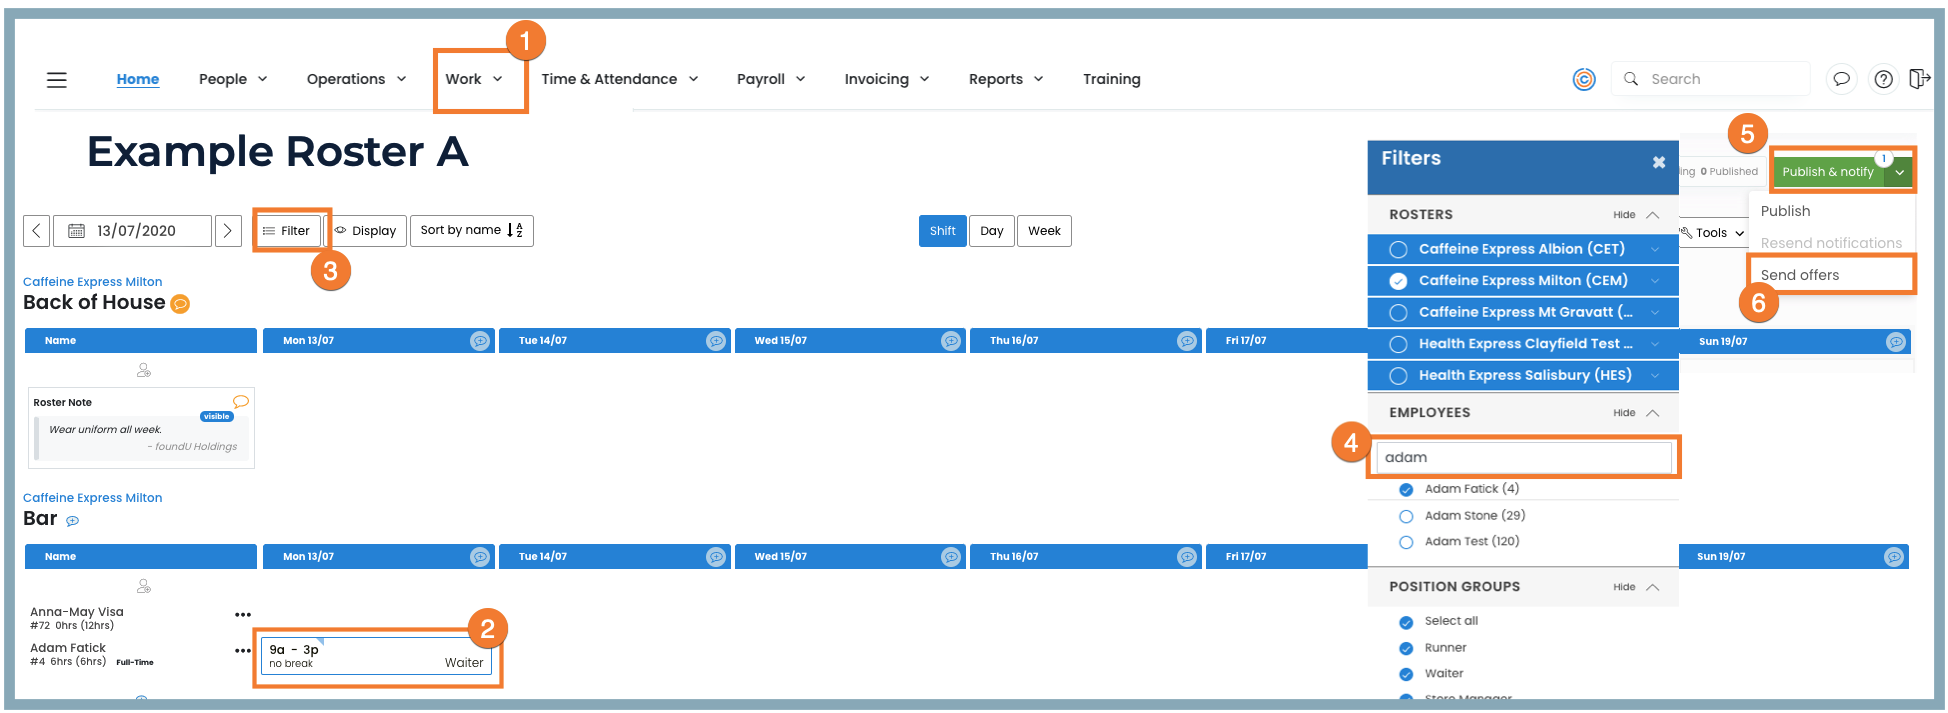Check Adam Stone (29) employee filter

(1406, 516)
